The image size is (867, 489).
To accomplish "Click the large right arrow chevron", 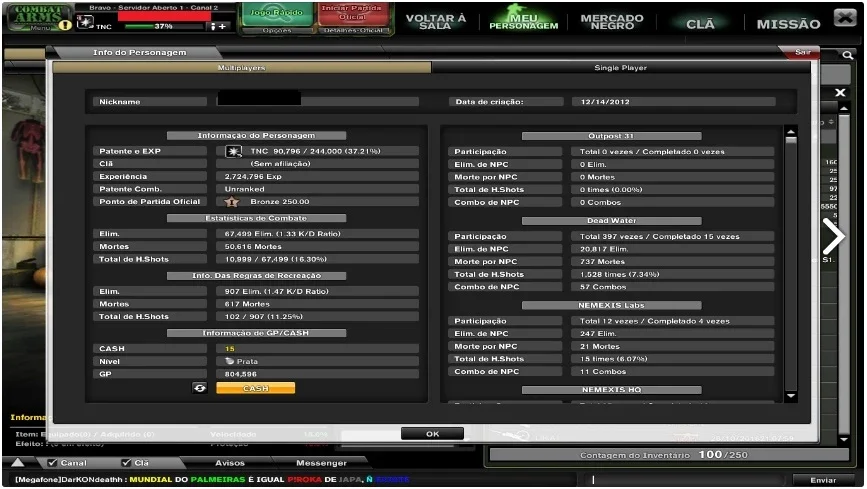I will [833, 237].
